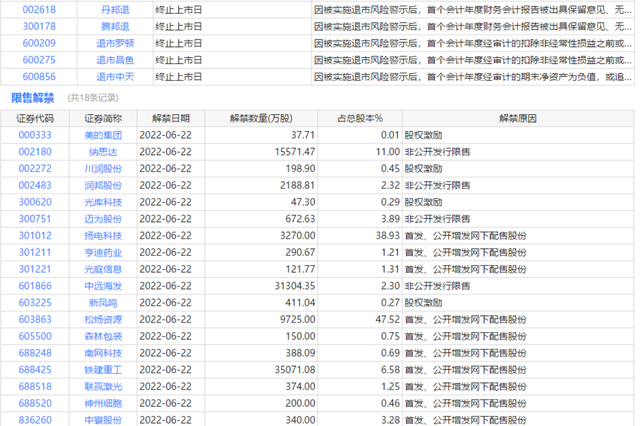Screen dimensions: 640x426
Task: Select share percentage value 38.93
Action: click(x=388, y=235)
